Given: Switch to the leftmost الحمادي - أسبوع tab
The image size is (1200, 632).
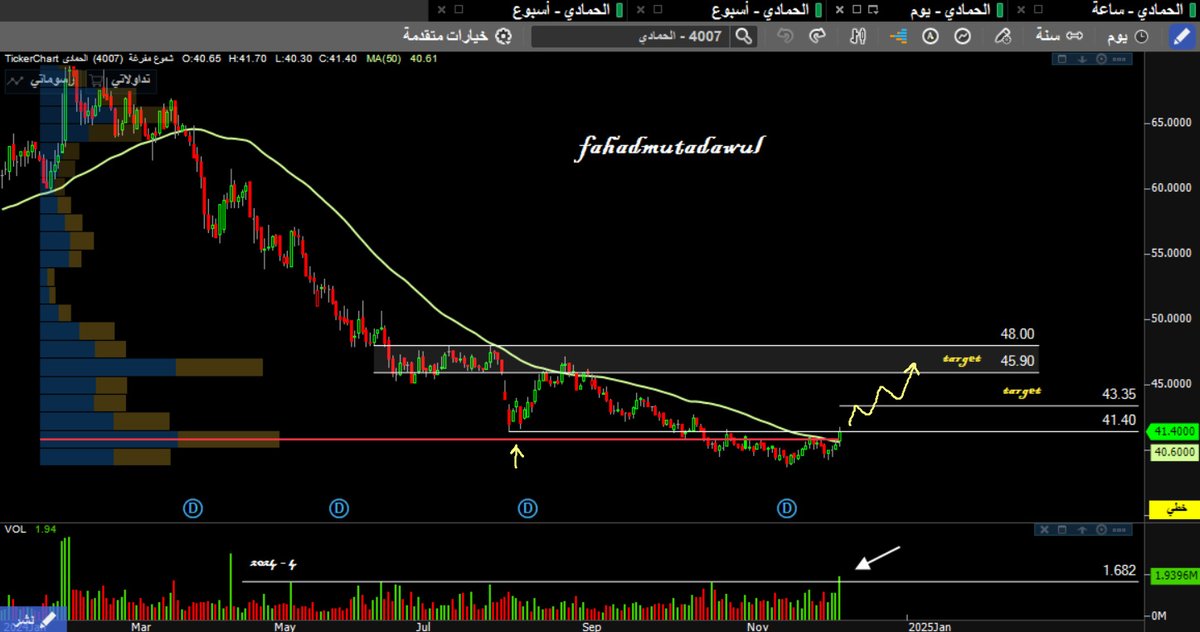Looking at the screenshot, I should (x=563, y=9).
